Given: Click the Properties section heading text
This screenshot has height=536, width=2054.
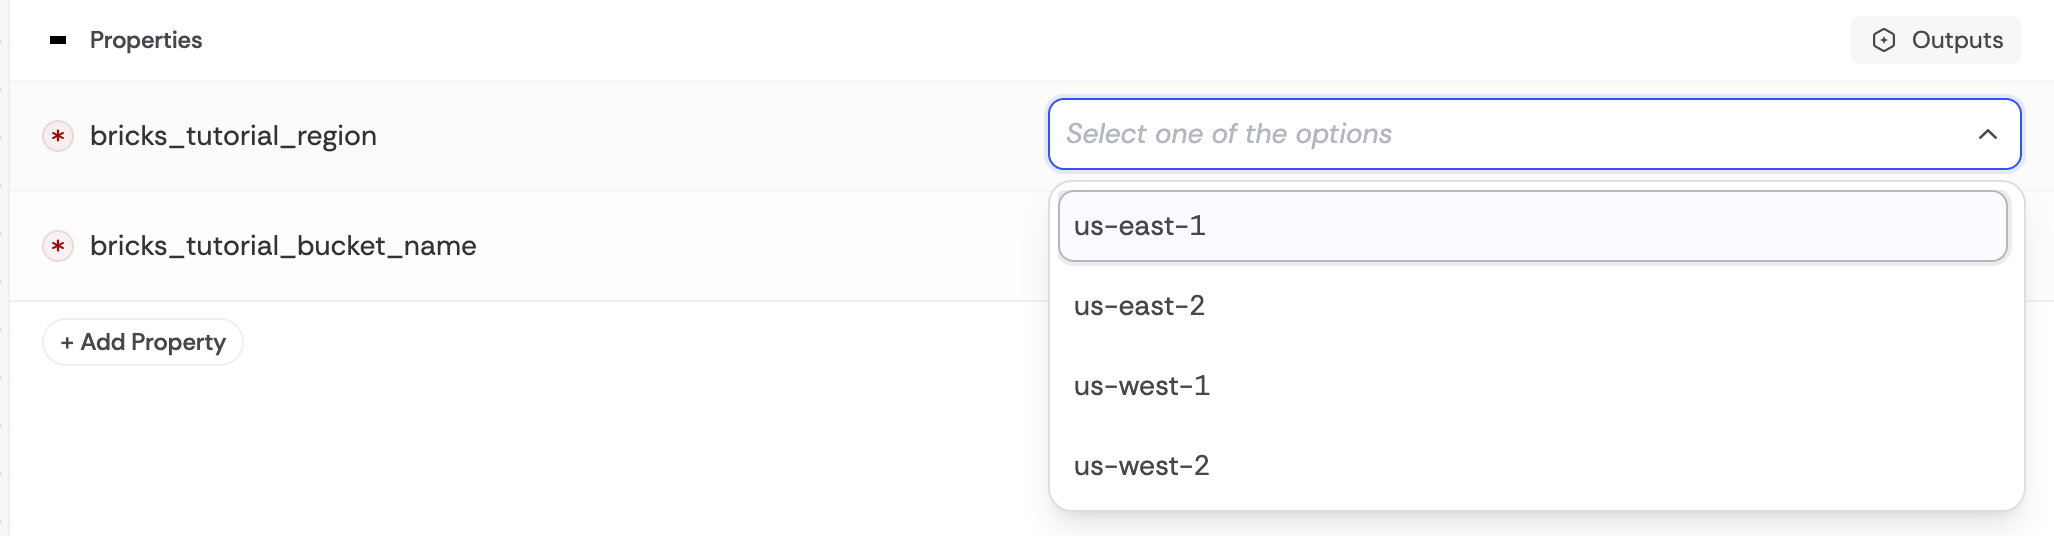Looking at the screenshot, I should [x=146, y=40].
